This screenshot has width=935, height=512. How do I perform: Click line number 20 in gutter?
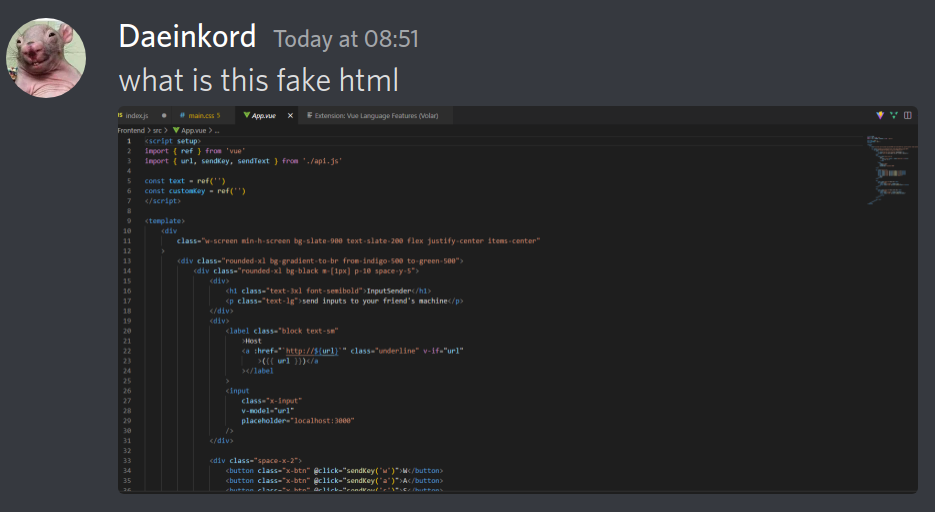(127, 331)
